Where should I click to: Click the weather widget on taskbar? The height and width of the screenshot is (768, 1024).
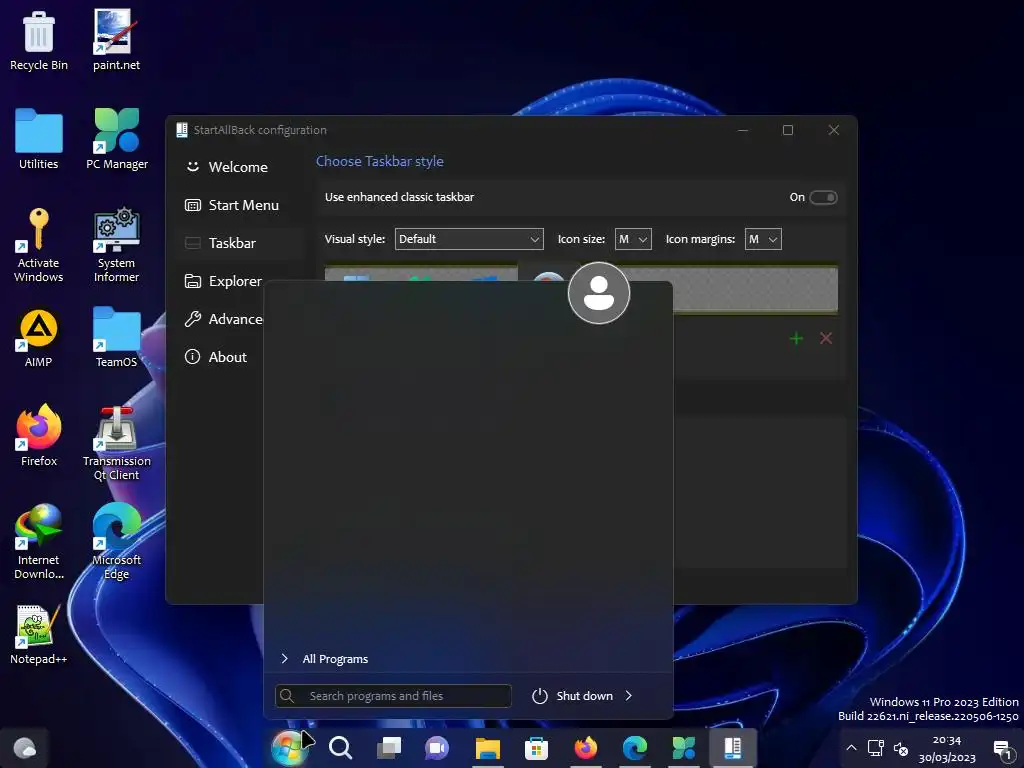point(24,747)
